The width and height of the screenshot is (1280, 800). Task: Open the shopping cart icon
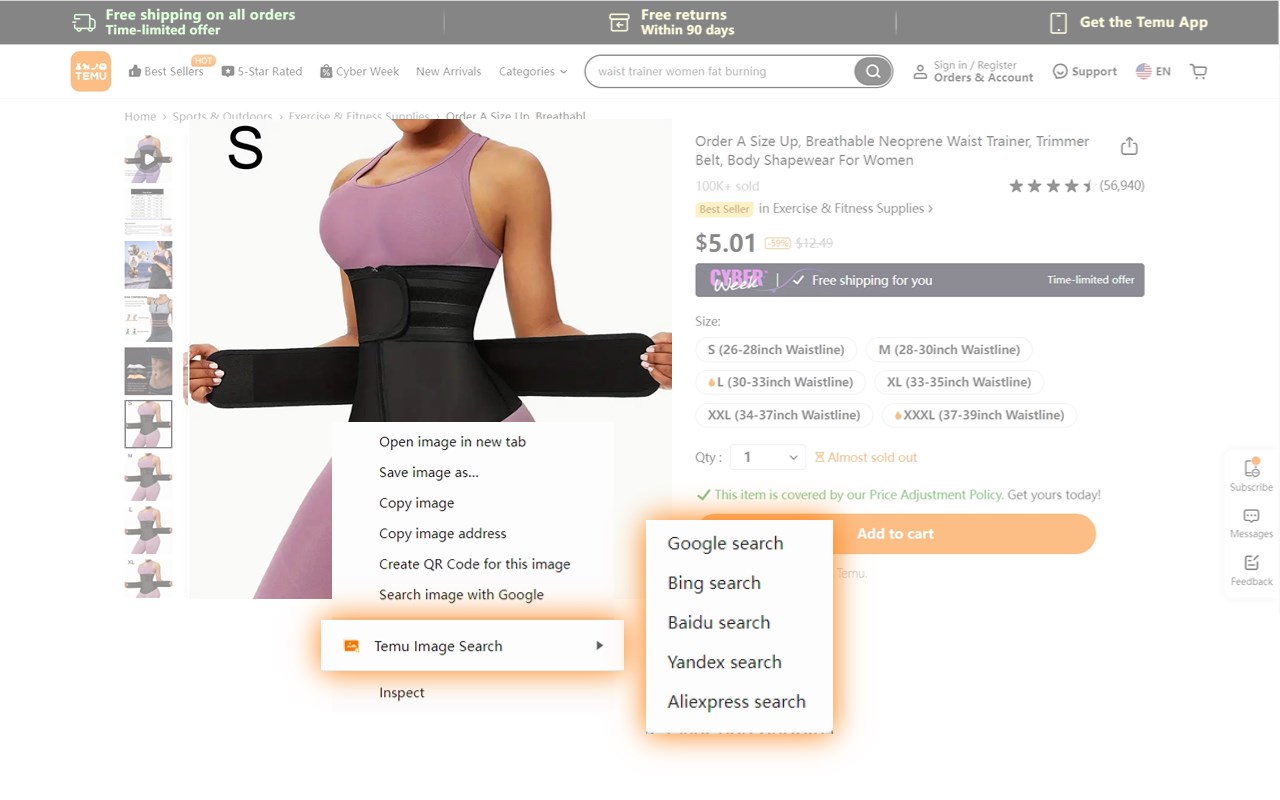coord(1198,71)
